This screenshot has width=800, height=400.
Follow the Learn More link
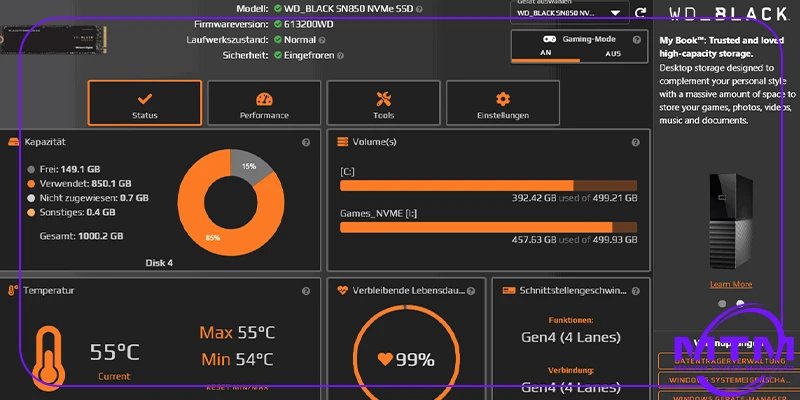click(731, 284)
